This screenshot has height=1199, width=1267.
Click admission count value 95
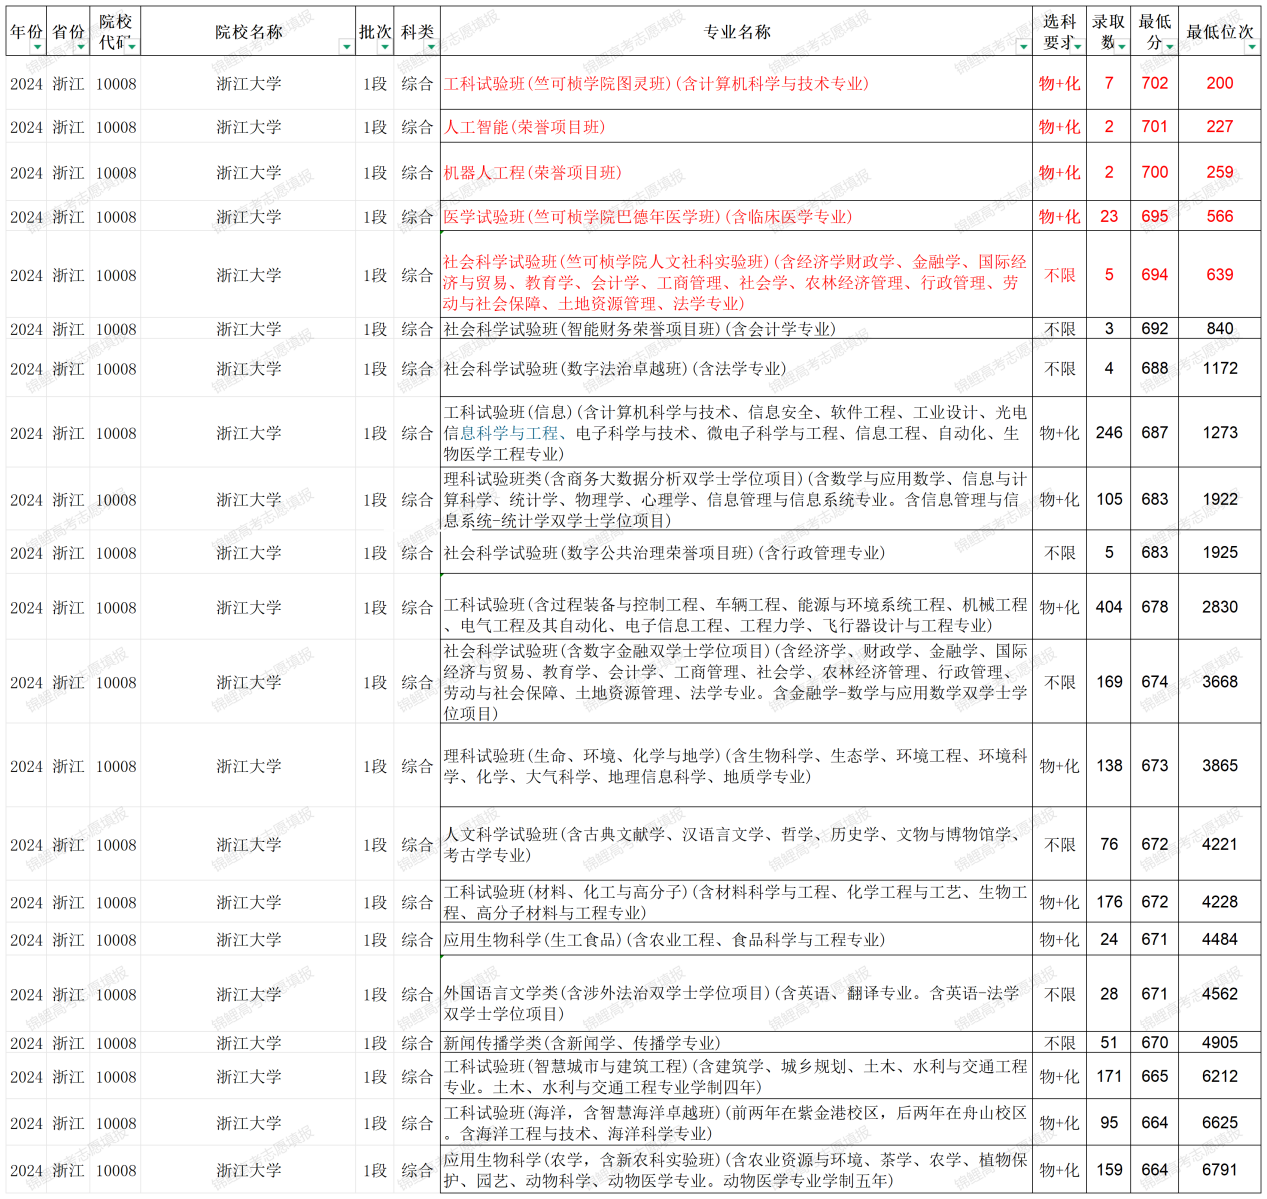(1109, 1123)
